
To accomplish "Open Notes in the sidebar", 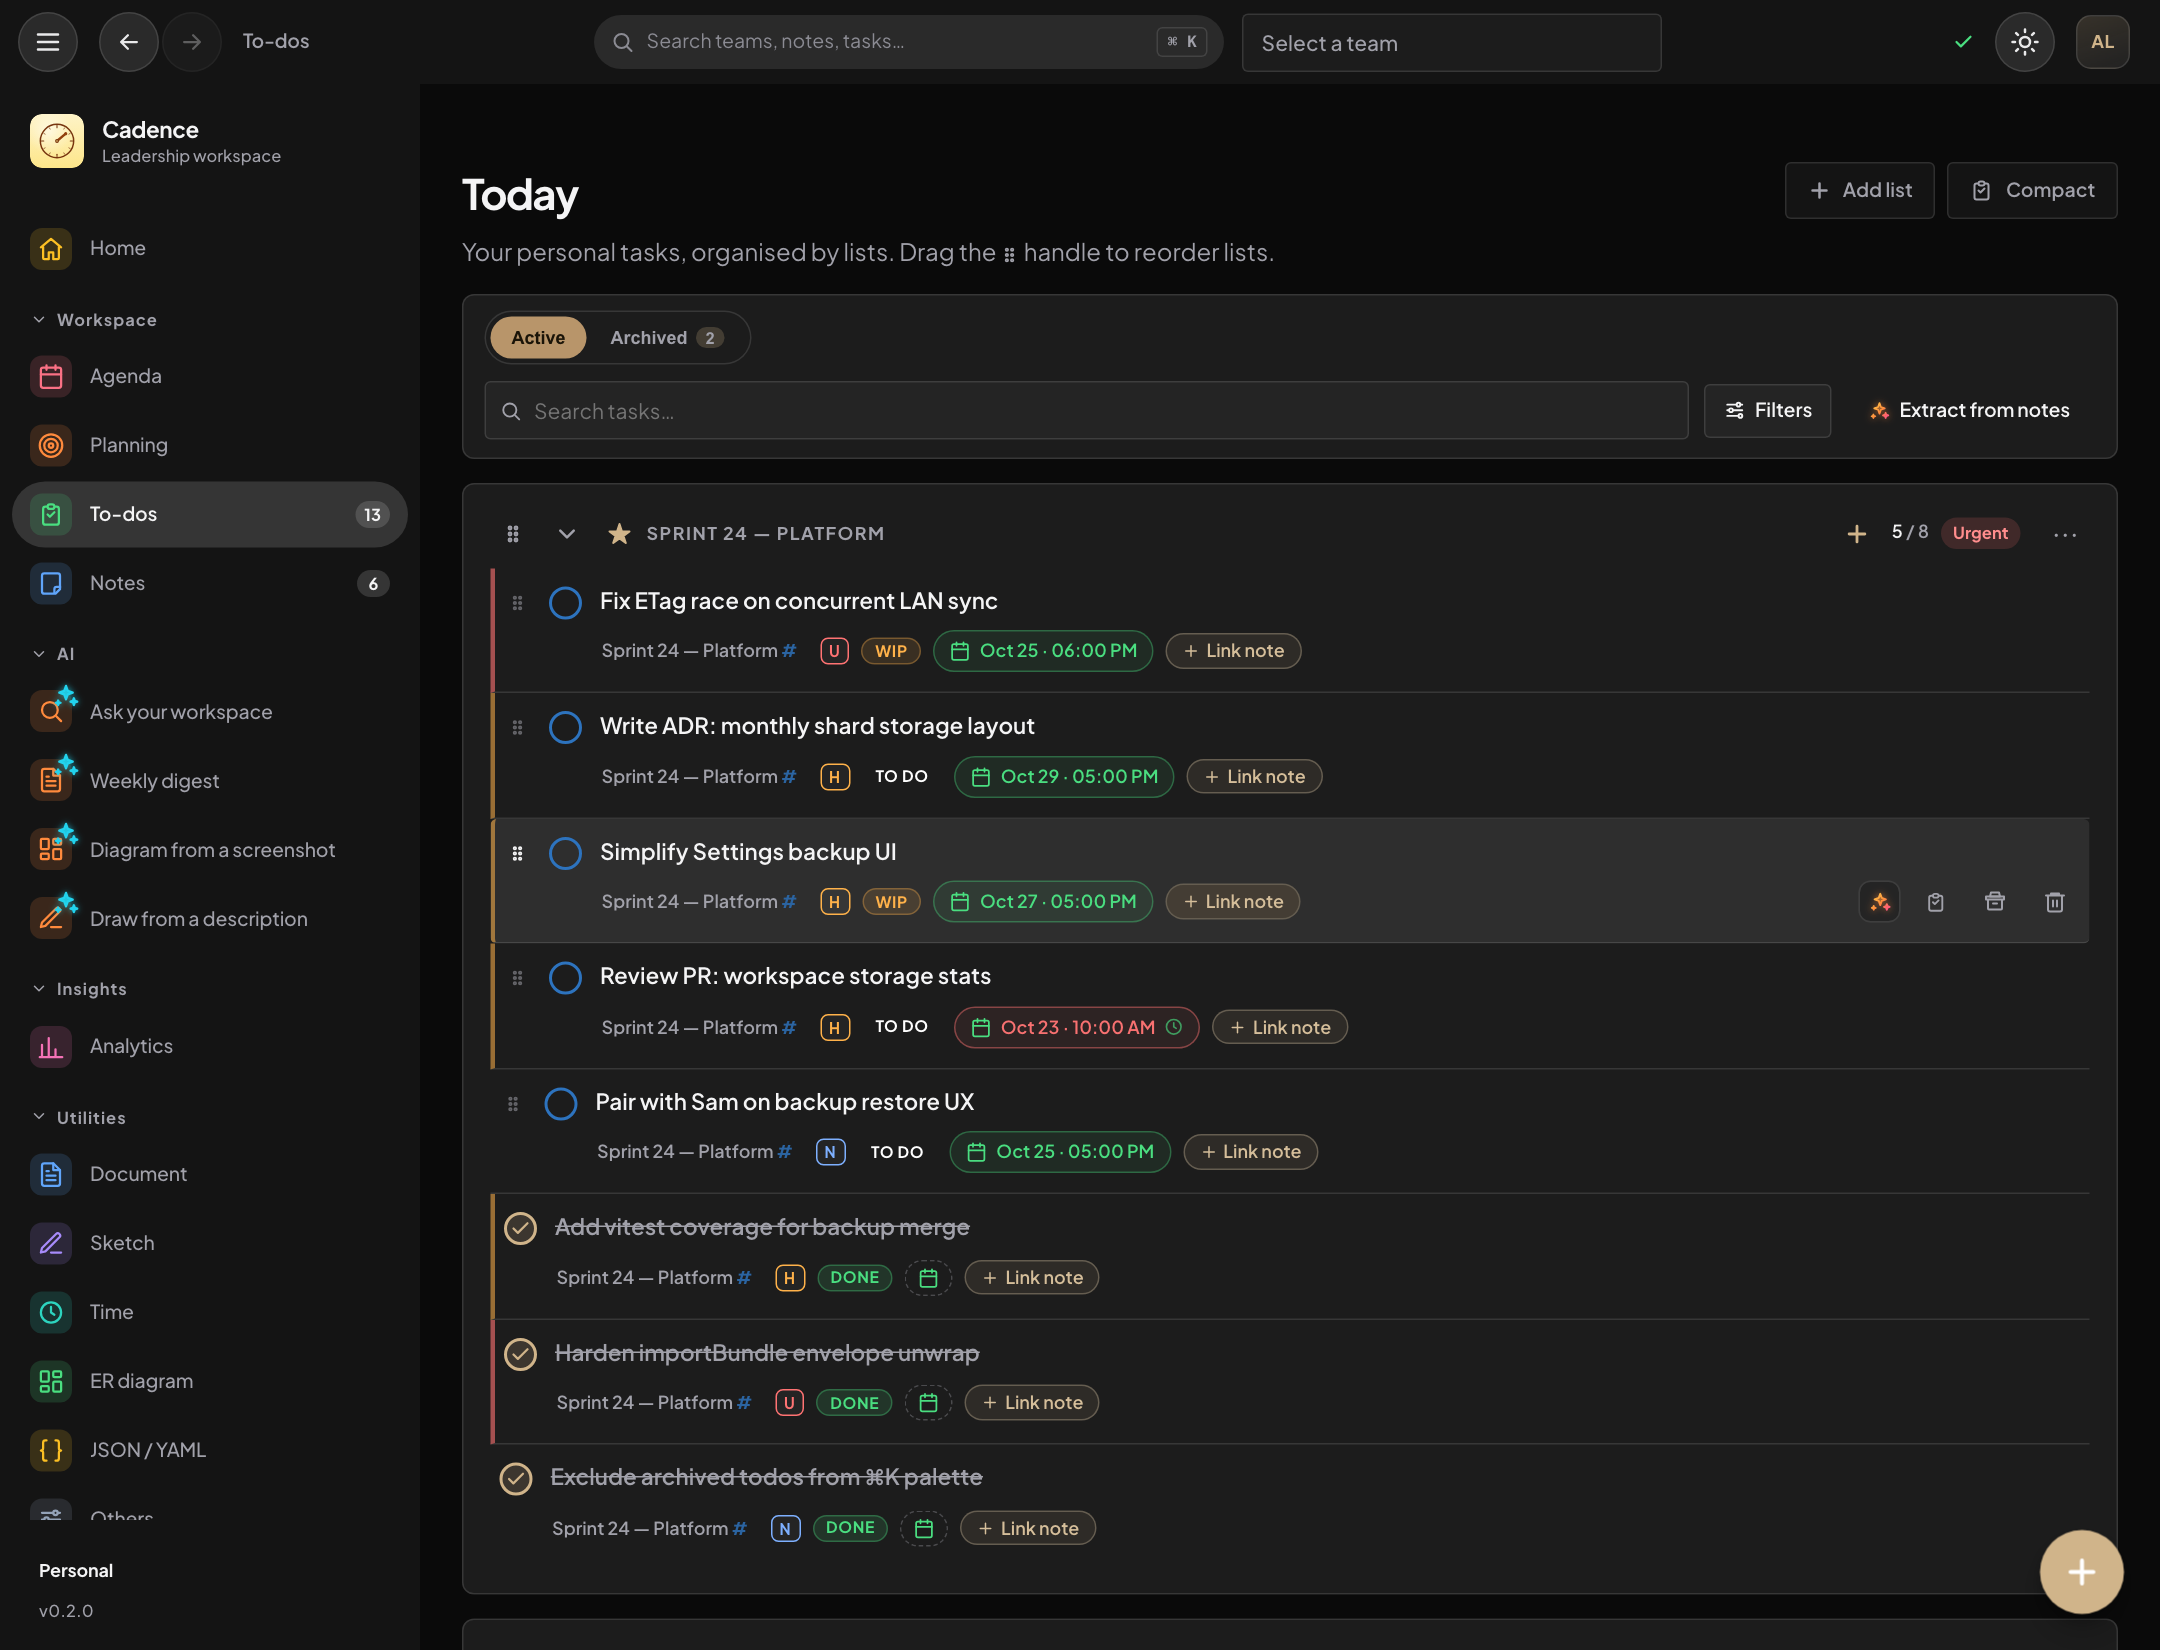I will [x=210, y=583].
